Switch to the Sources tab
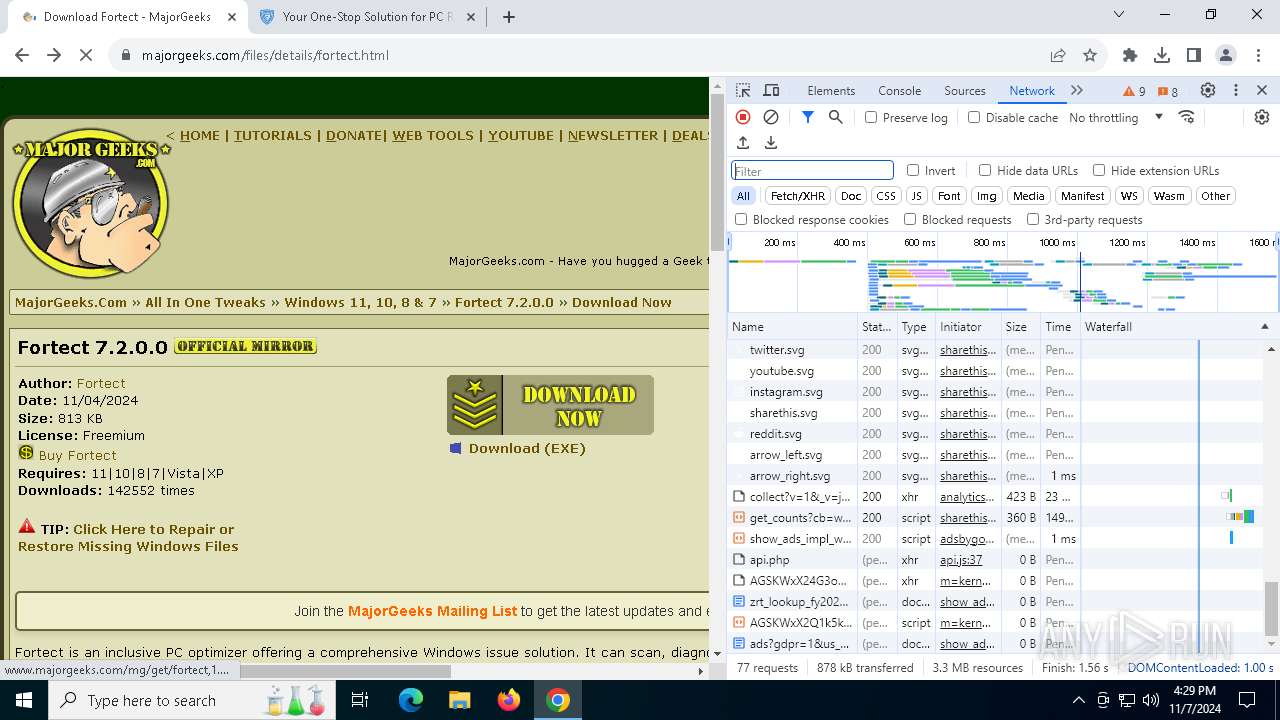This screenshot has width=1280, height=720. (x=965, y=90)
